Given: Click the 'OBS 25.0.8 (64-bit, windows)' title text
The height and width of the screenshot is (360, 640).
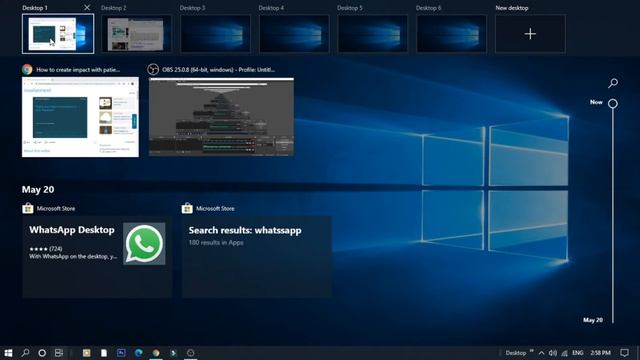Looking at the screenshot, I should coord(218,70).
